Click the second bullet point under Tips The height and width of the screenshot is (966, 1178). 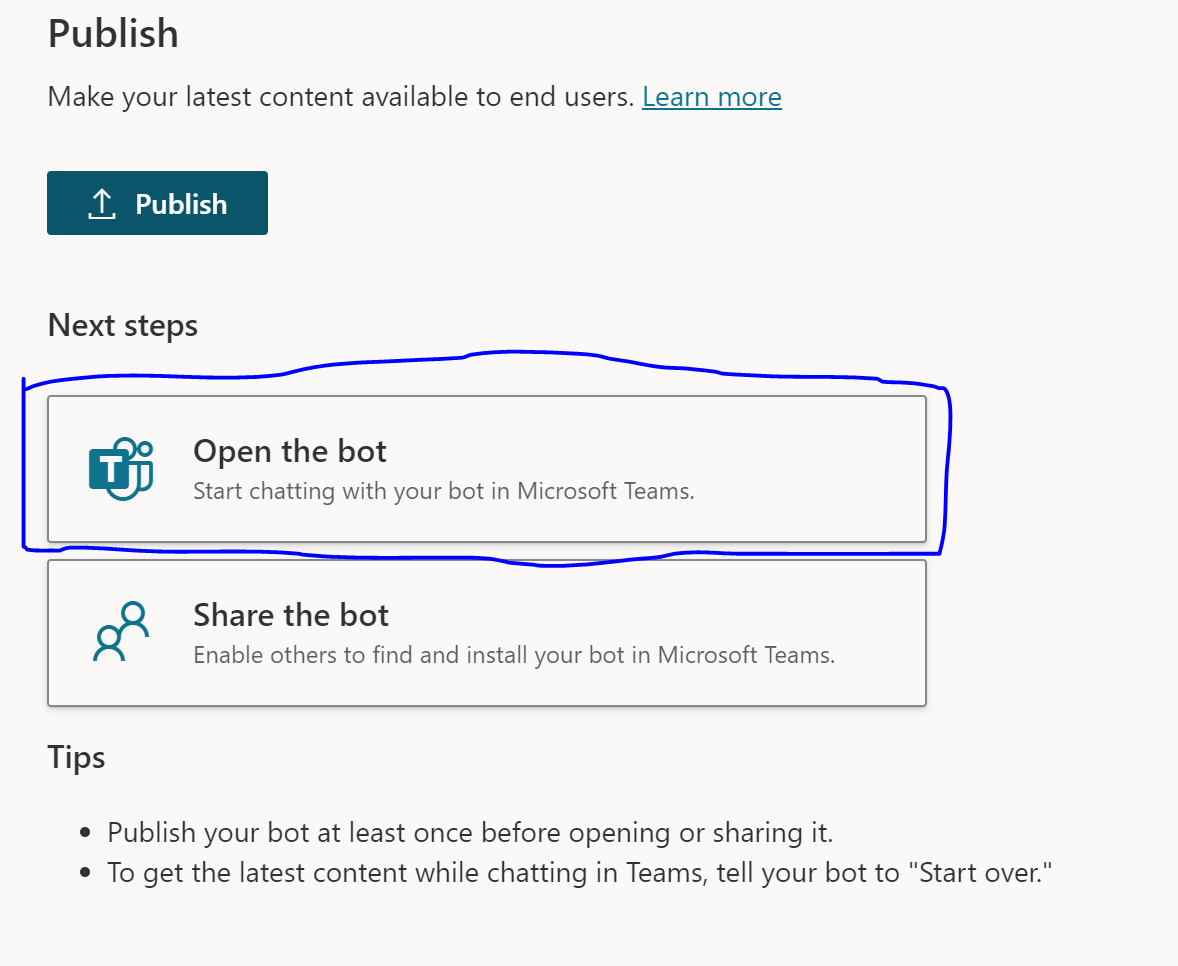click(x=87, y=873)
